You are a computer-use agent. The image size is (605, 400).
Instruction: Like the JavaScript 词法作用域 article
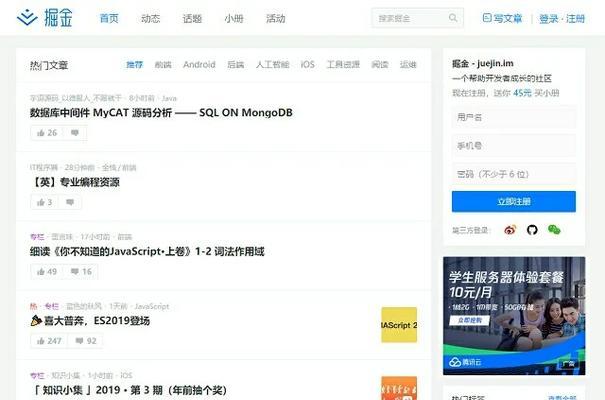(47, 272)
